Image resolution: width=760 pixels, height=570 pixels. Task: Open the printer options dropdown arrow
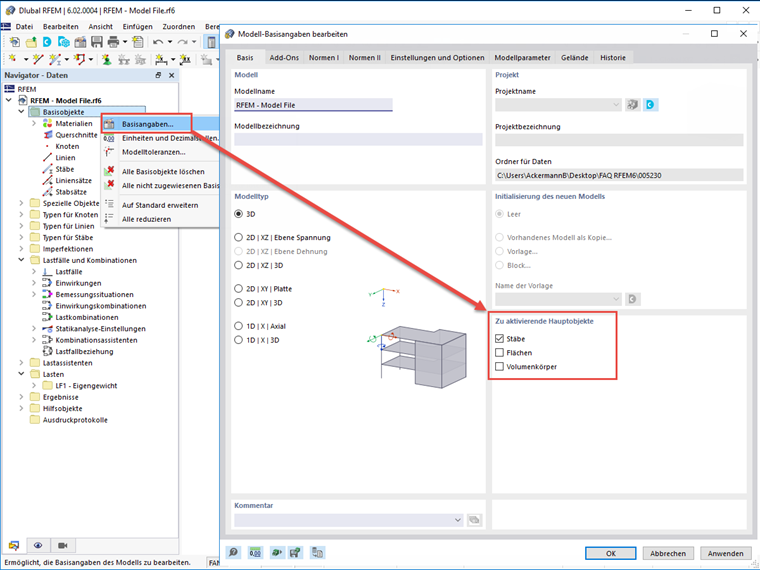(125, 42)
